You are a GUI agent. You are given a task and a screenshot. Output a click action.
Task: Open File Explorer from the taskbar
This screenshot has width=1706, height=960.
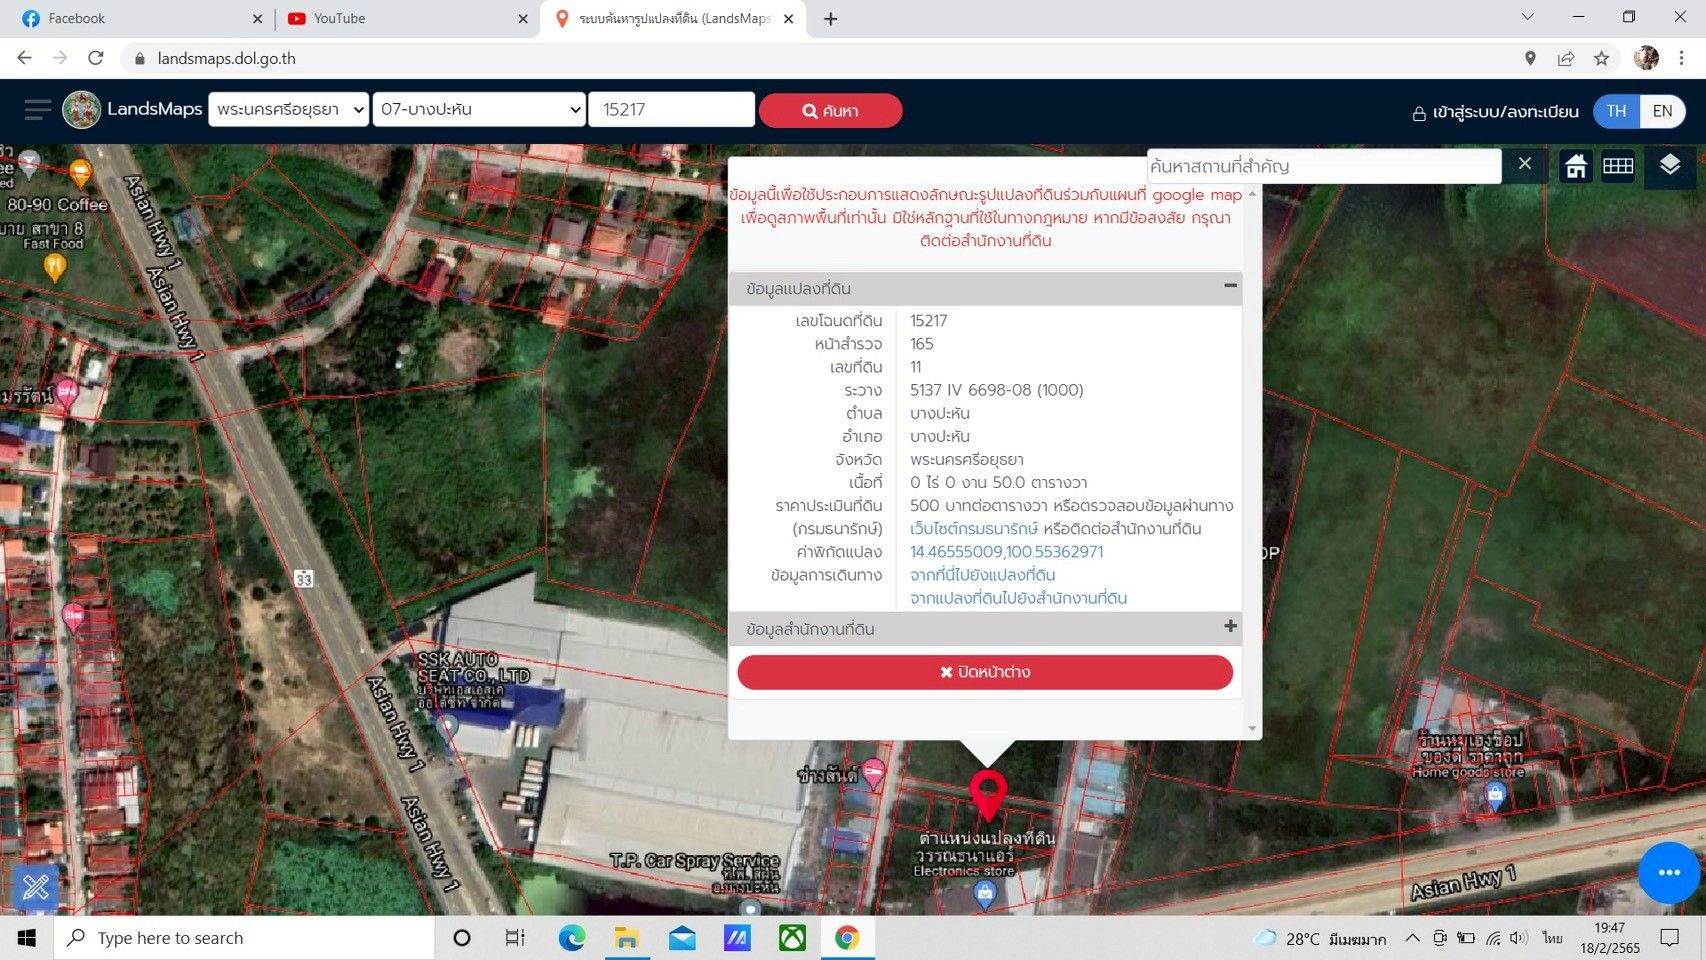pos(627,938)
